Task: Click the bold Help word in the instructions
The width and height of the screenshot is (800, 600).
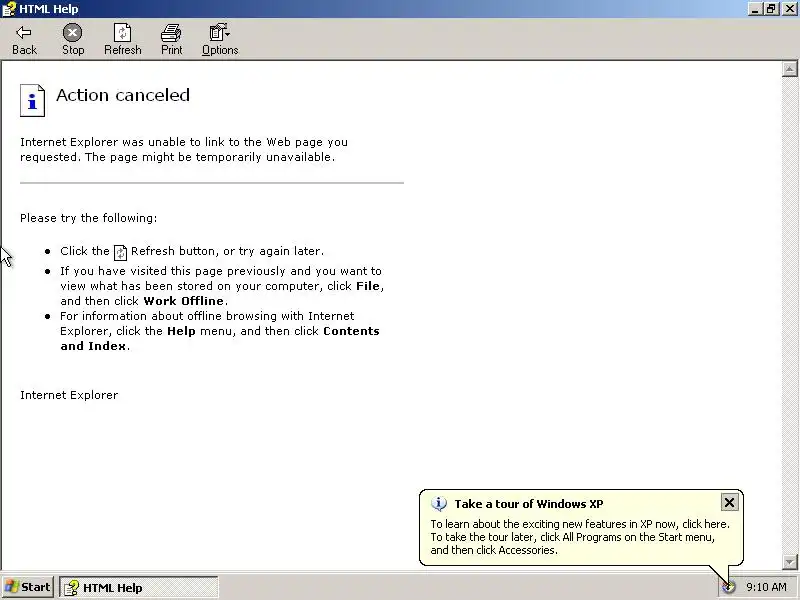Action: [181, 331]
